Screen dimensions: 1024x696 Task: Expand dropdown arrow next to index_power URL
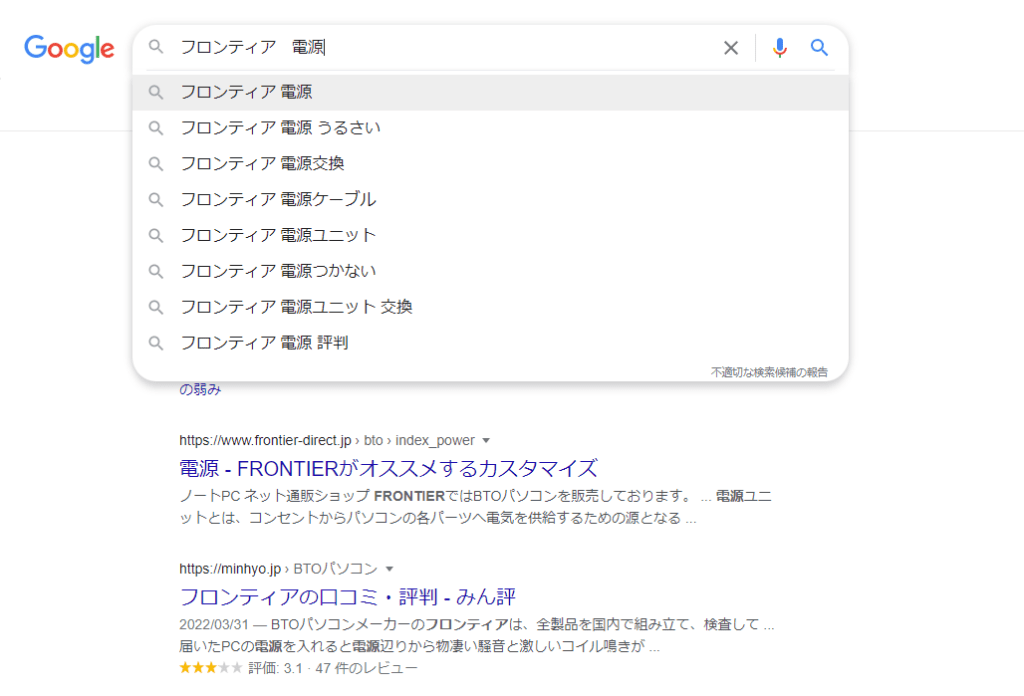[x=486, y=441]
